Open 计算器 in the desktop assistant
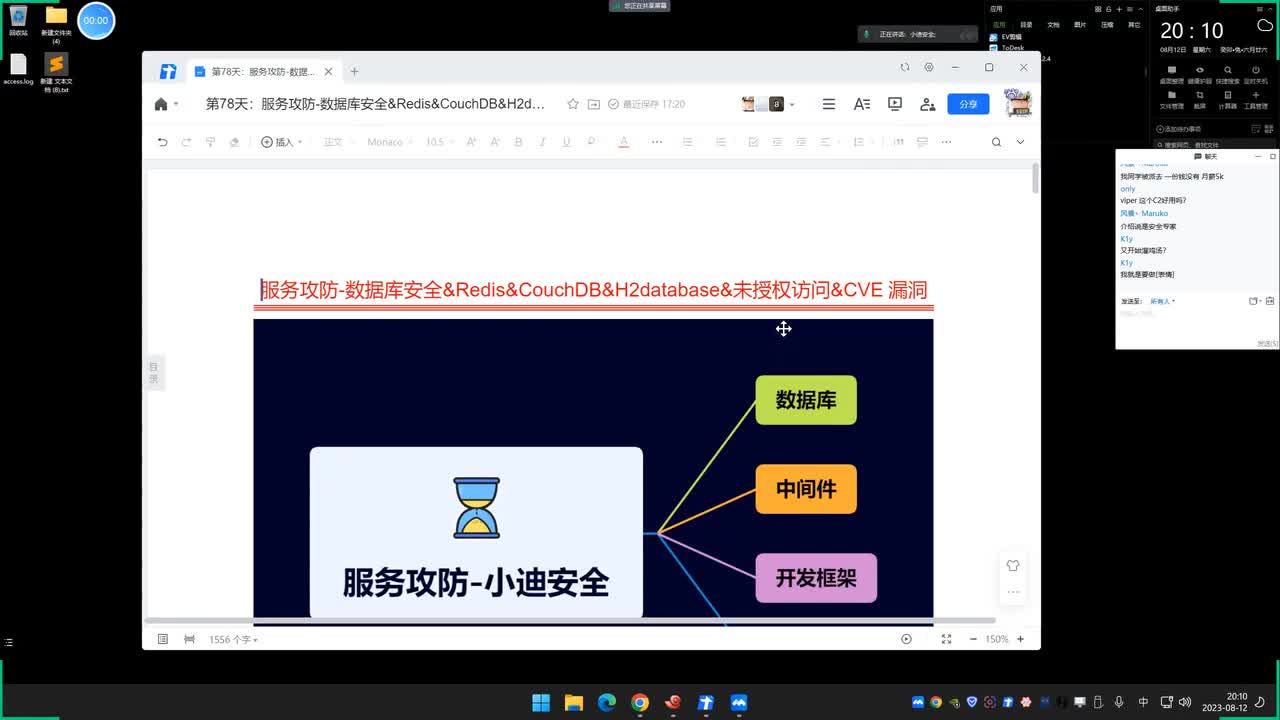 (1227, 100)
